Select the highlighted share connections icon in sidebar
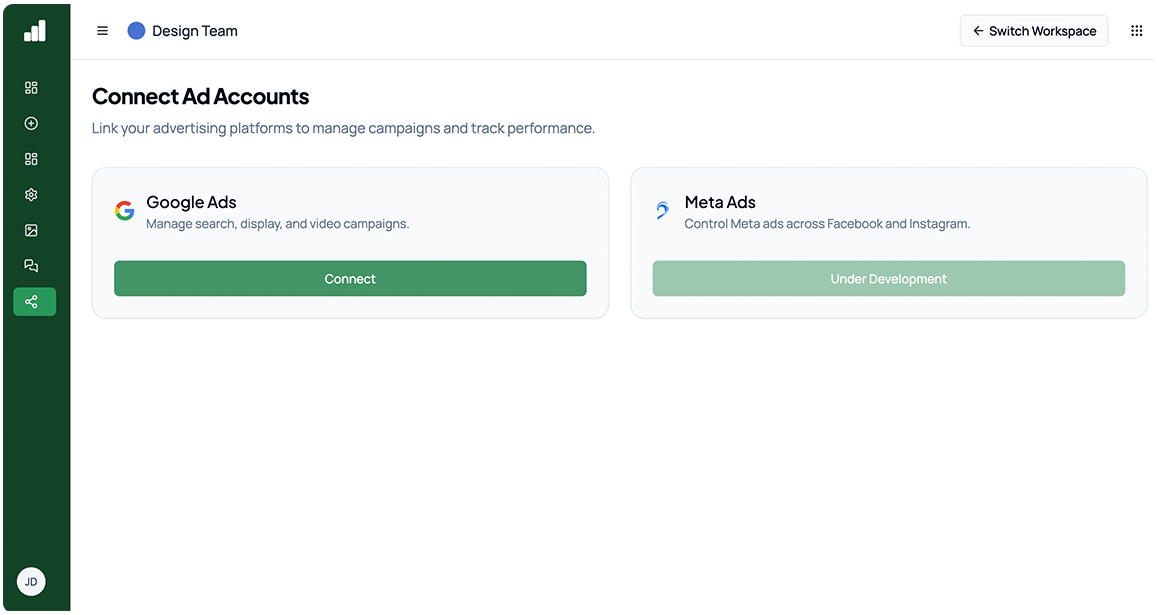This screenshot has height=615, width=1157. coord(35,301)
